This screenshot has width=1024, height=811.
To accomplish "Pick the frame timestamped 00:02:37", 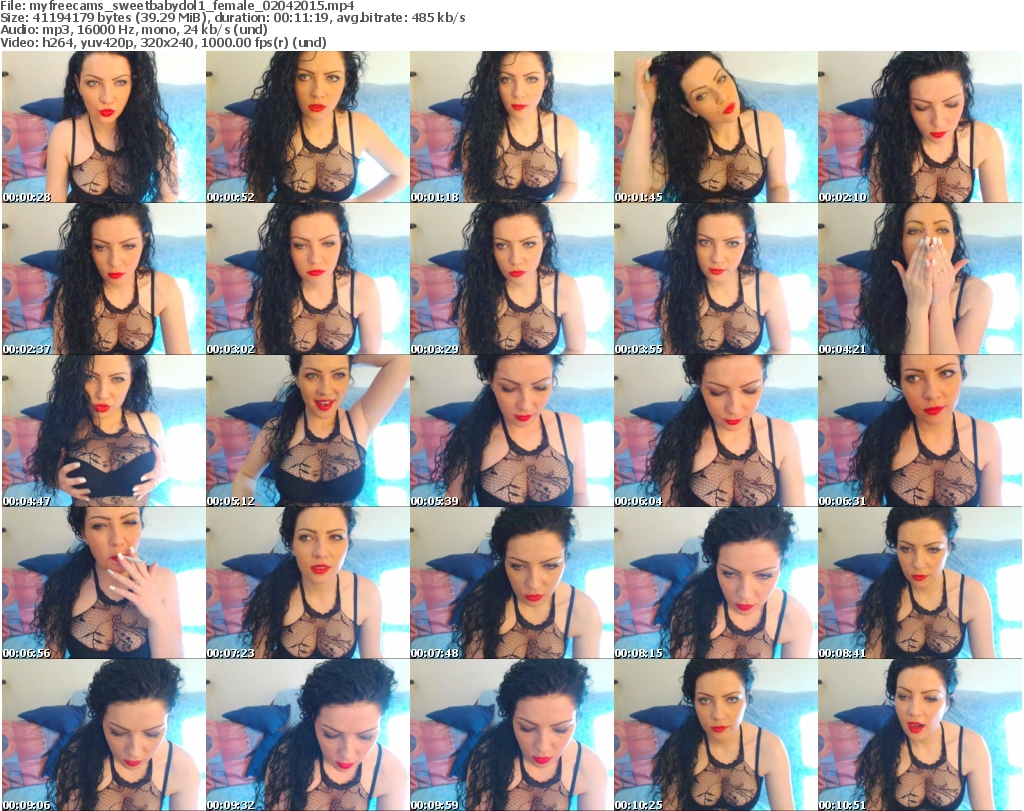I will 103,279.
